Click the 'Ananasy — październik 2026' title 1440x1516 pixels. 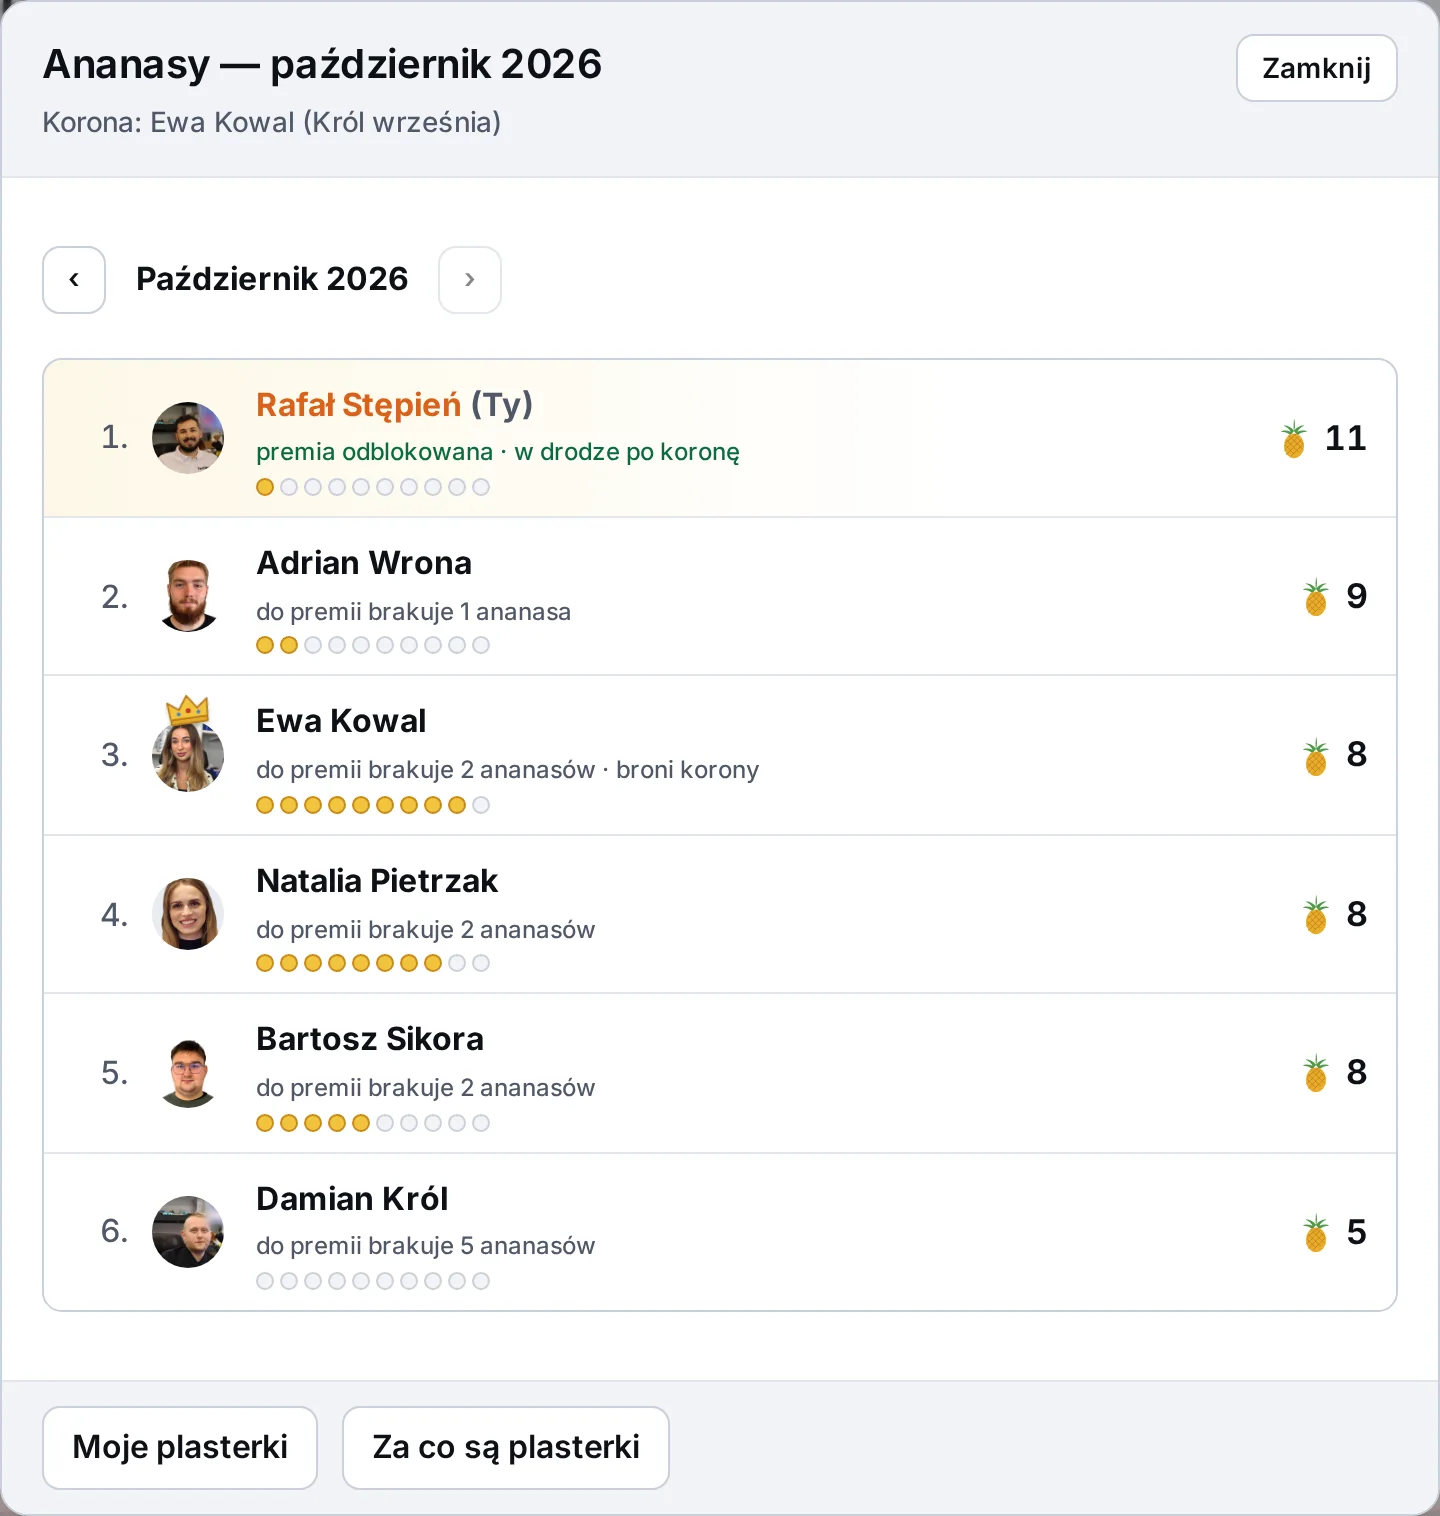point(322,64)
